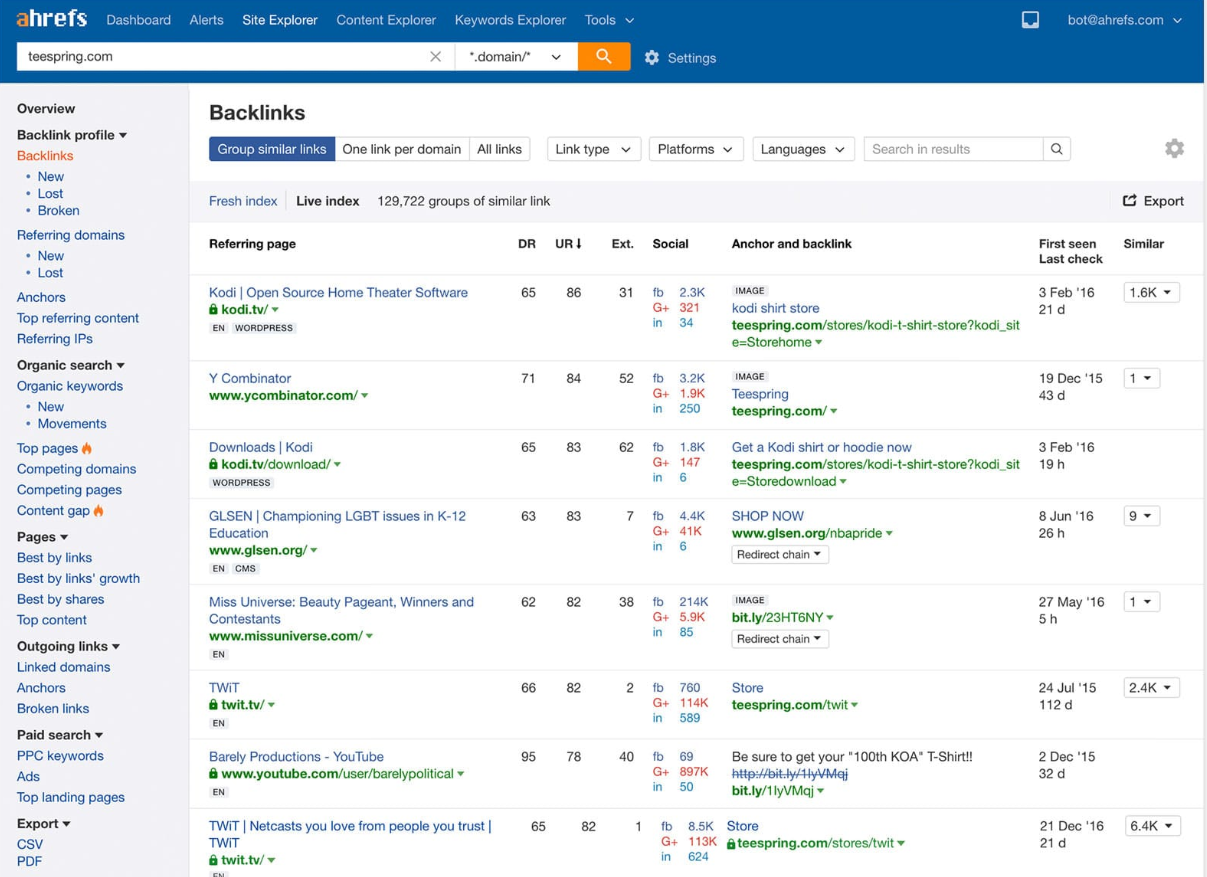Click the Export icon above the table
1207x877 pixels.
1130,201
